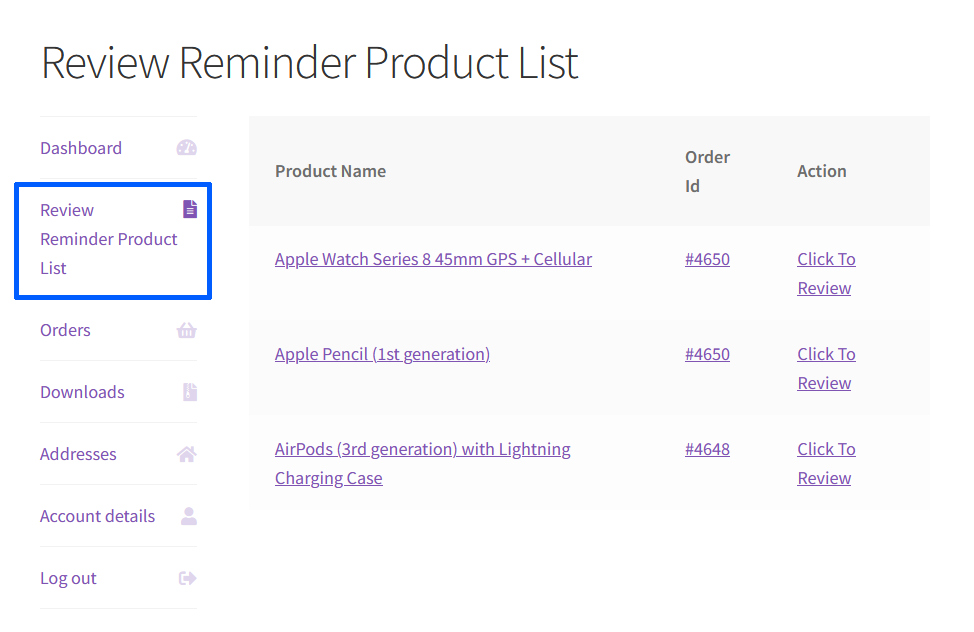Screen dimensions: 974x632
Task: Click the home icon next to Addresses
Action: click(x=186, y=453)
